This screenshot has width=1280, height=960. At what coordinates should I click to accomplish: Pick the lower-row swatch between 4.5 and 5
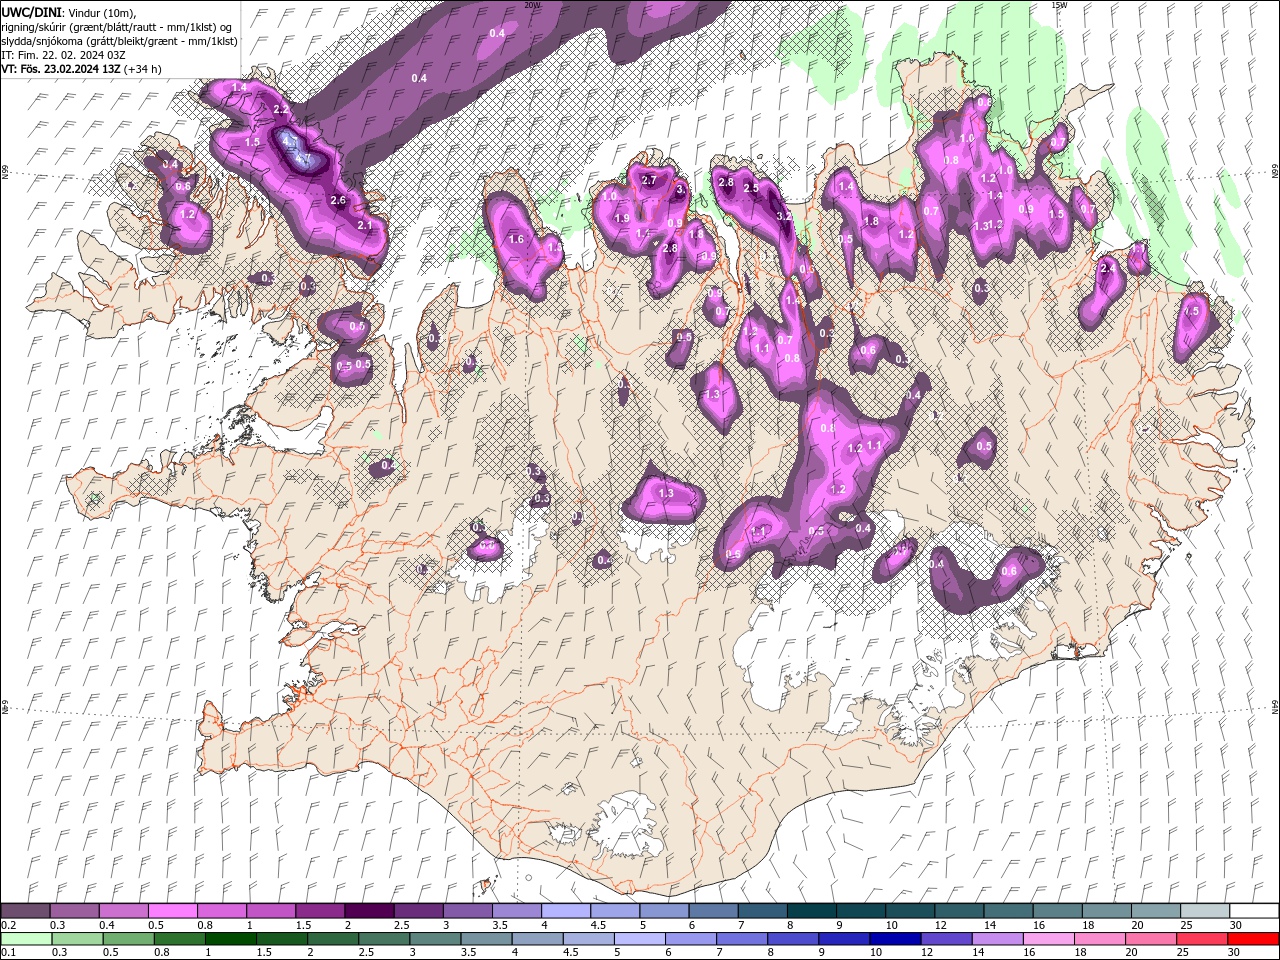tap(589, 939)
